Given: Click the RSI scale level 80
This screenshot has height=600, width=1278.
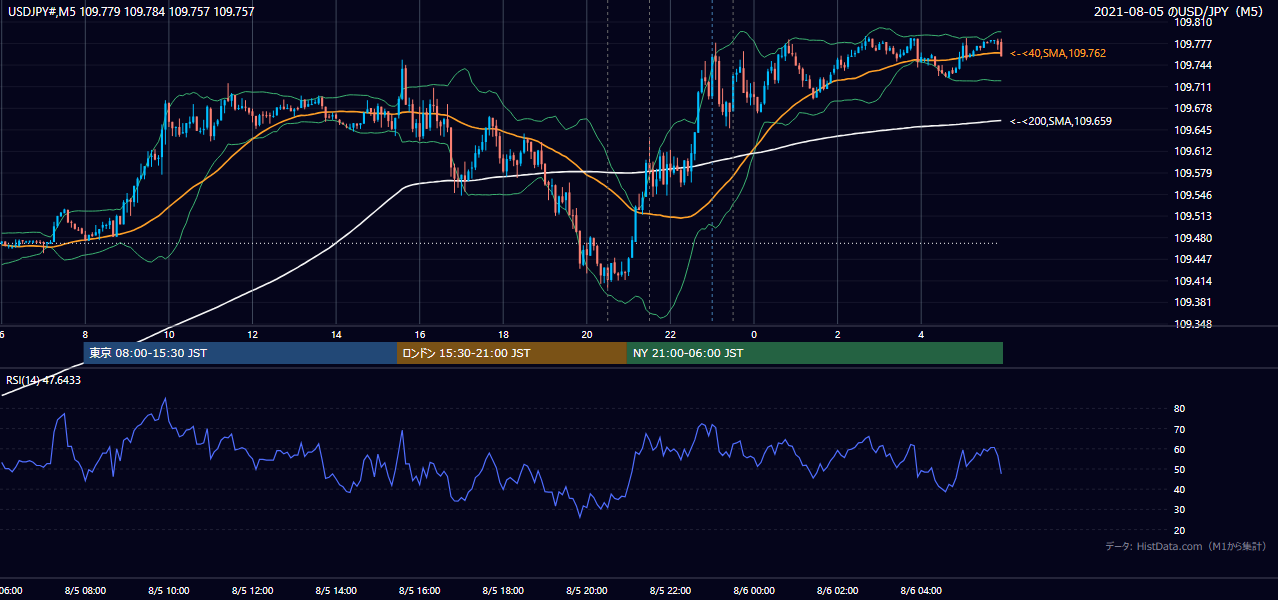Looking at the screenshot, I should point(1179,409).
